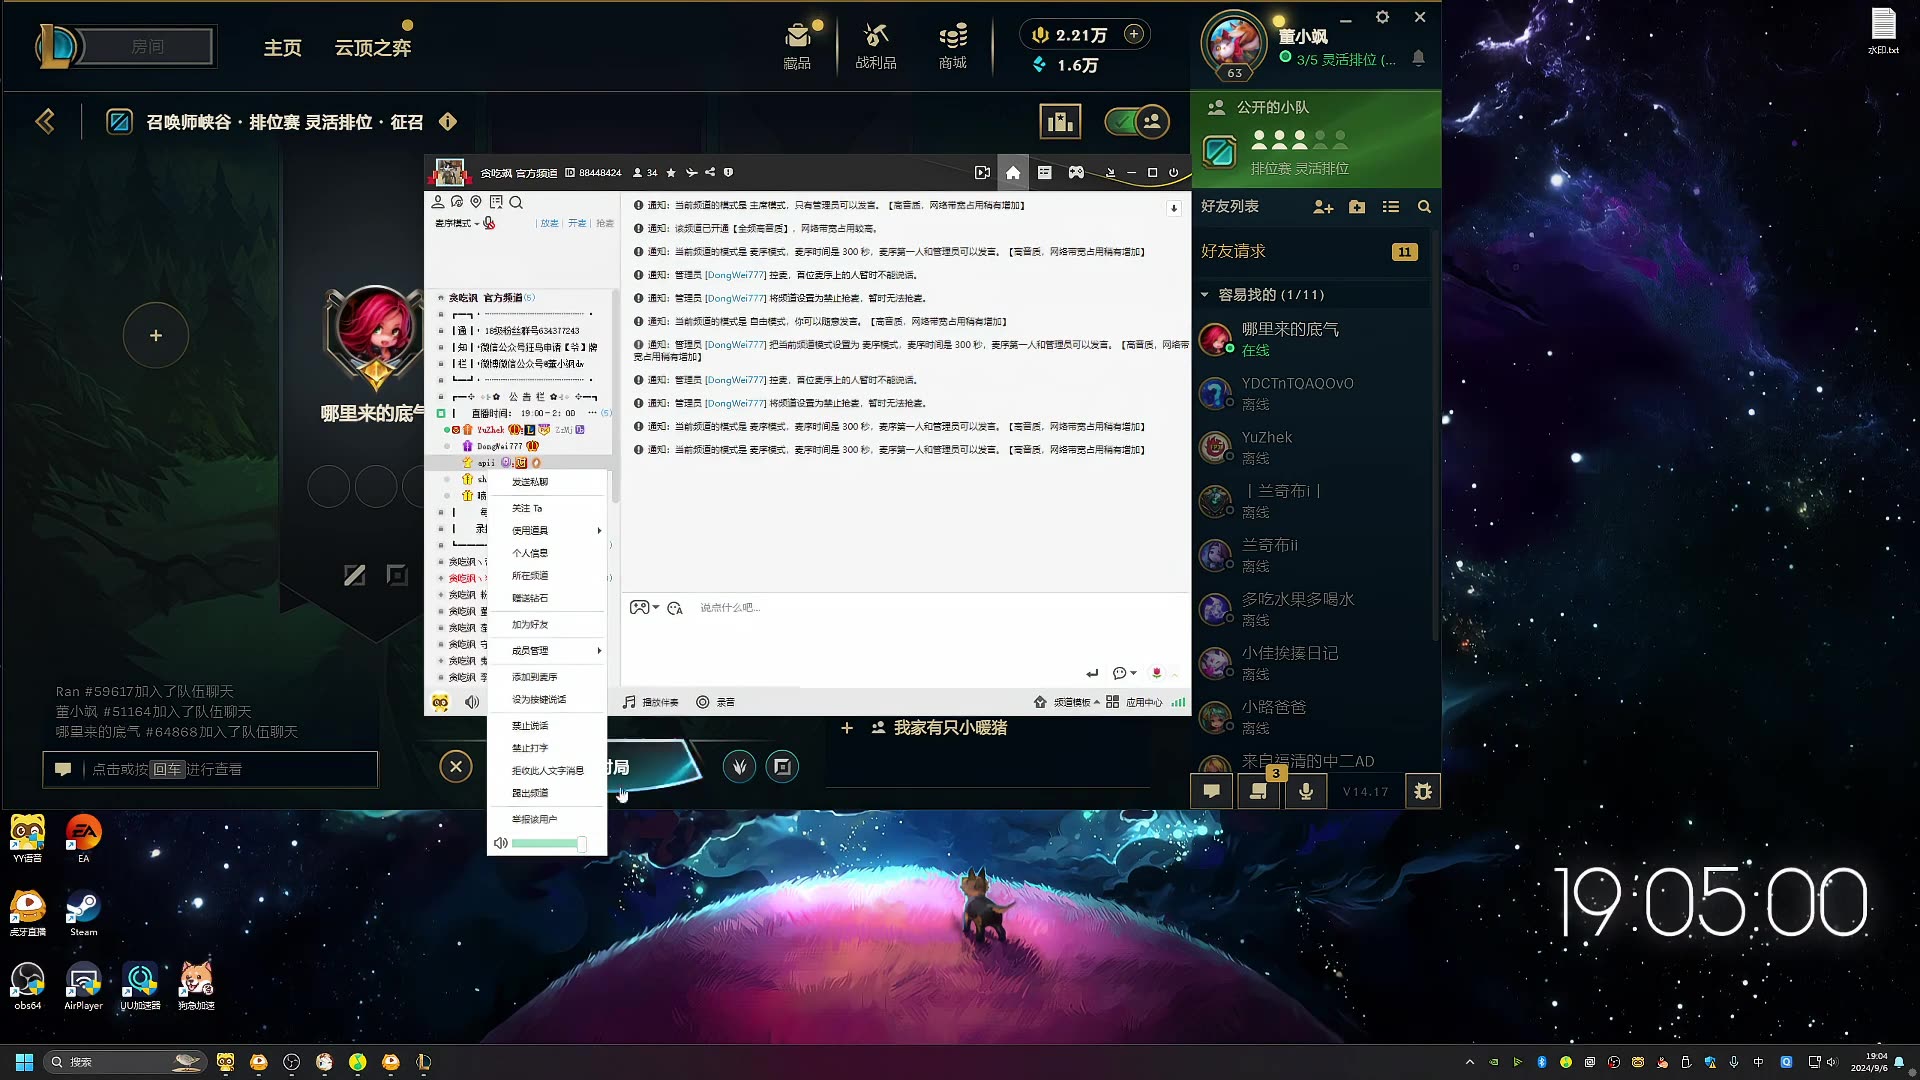
Task: Open the YY user profile icon
Action: [x=437, y=202]
